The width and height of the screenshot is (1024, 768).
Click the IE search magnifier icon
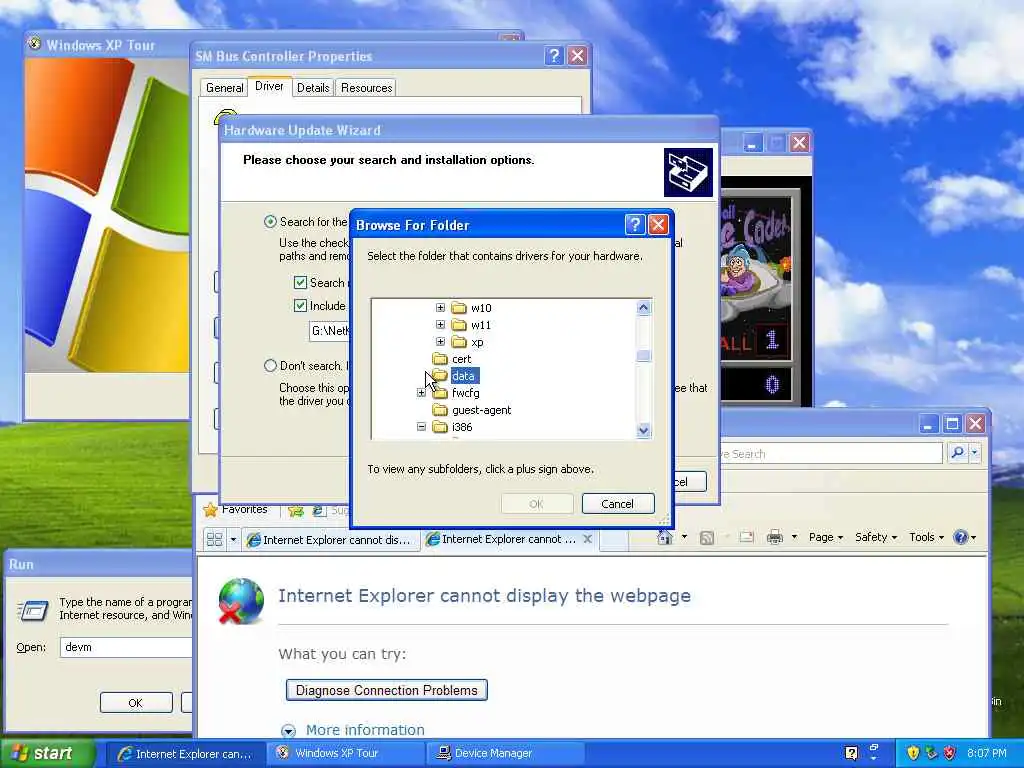957,452
